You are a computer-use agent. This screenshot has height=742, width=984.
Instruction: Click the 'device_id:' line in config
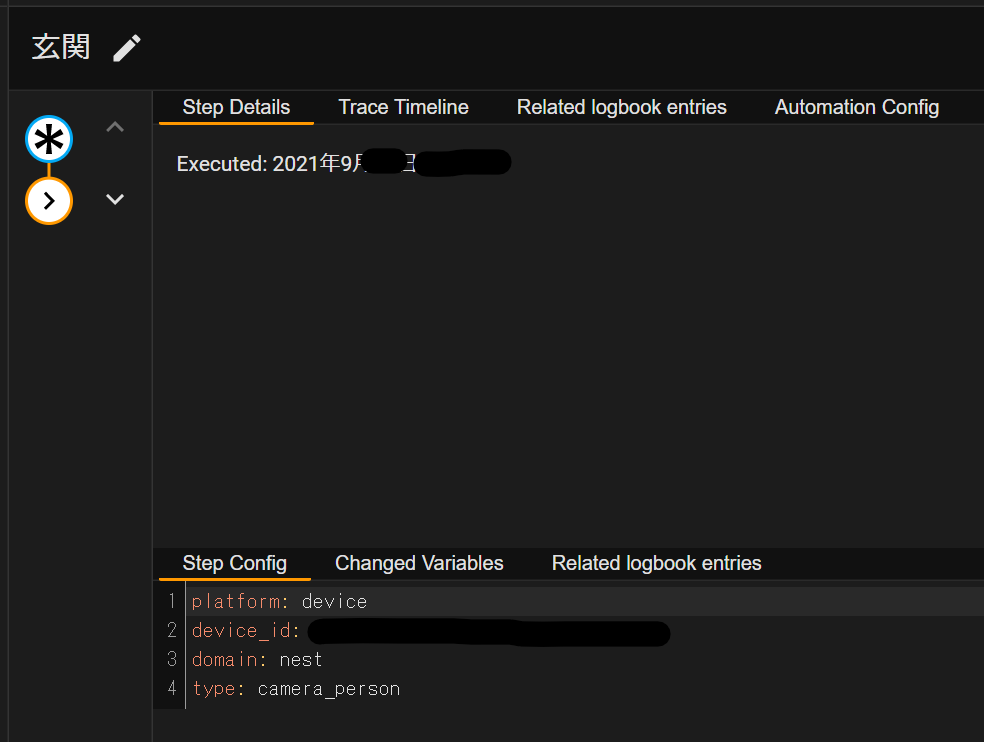click(x=584, y=630)
